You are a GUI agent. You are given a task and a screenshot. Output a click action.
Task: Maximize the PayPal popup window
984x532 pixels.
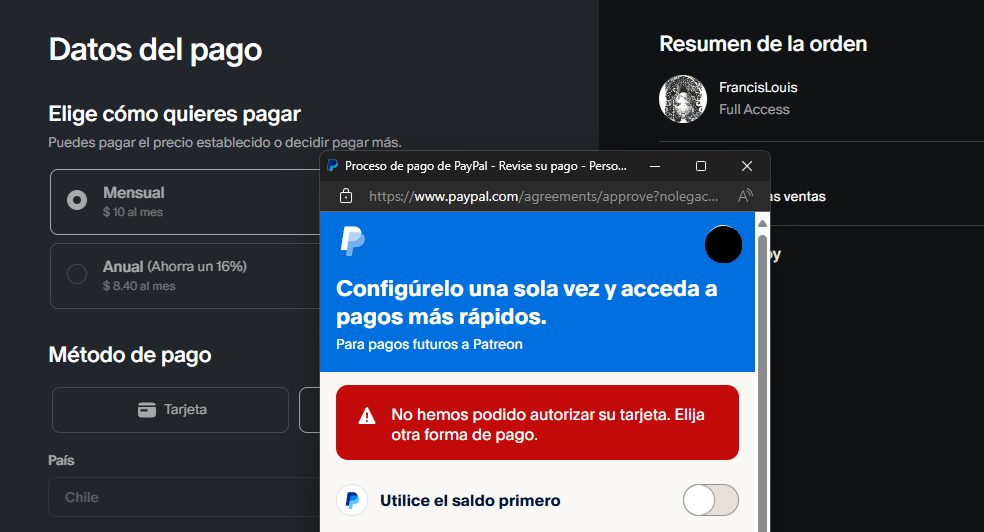pyautogui.click(x=700, y=166)
